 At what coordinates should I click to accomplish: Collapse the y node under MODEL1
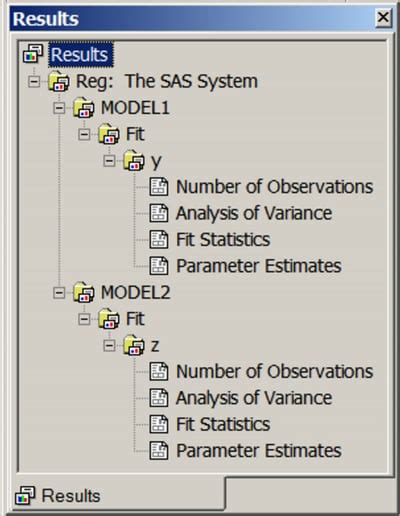[x=109, y=161]
